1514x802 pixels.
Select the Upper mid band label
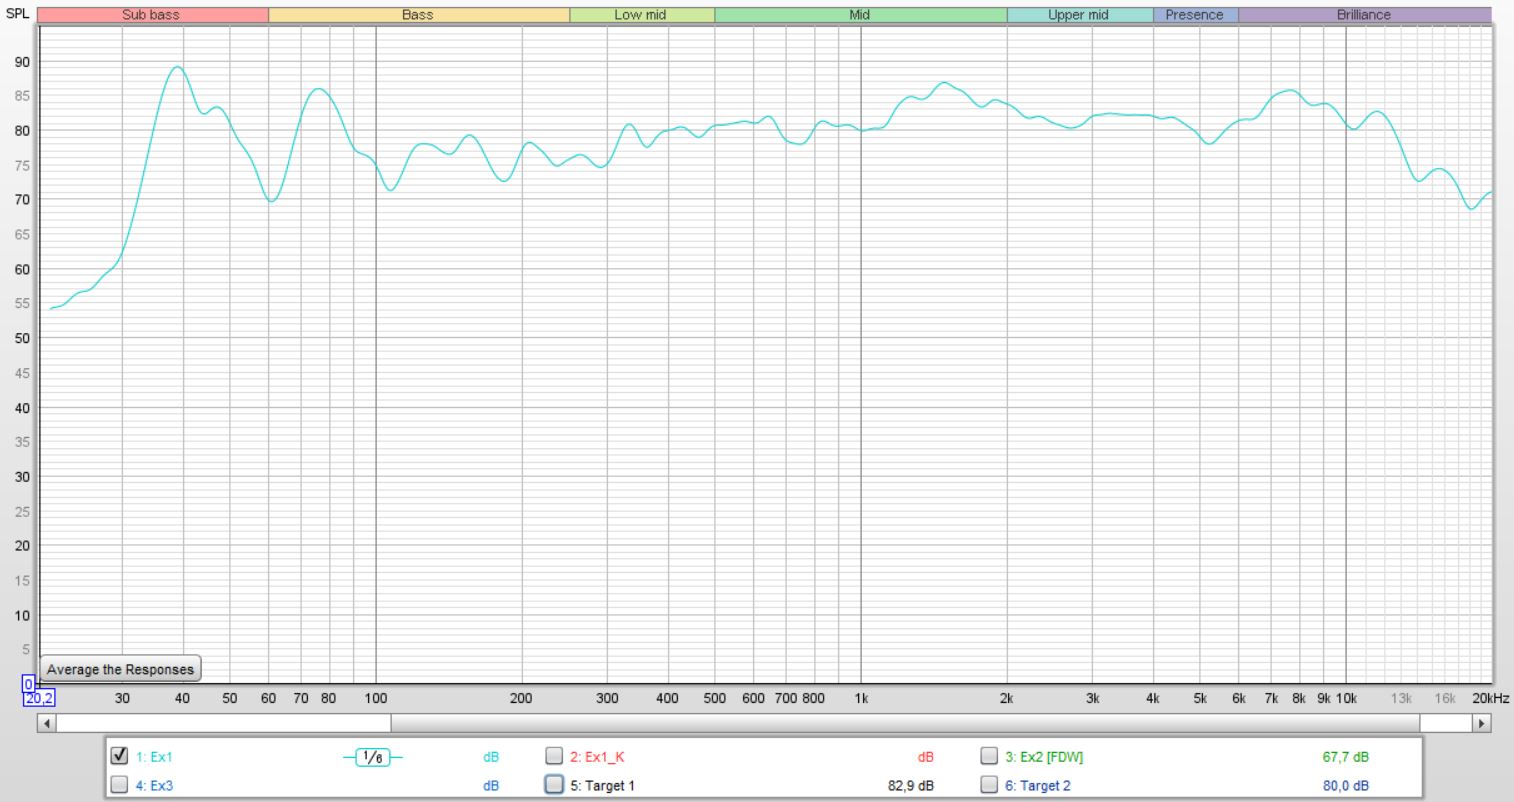click(x=1079, y=15)
